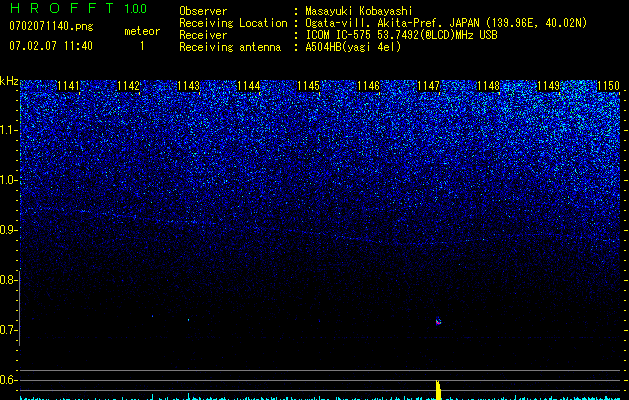The height and width of the screenshot is (400, 629).
Task: Click the yellow signal peak bar
Action: 438,390
